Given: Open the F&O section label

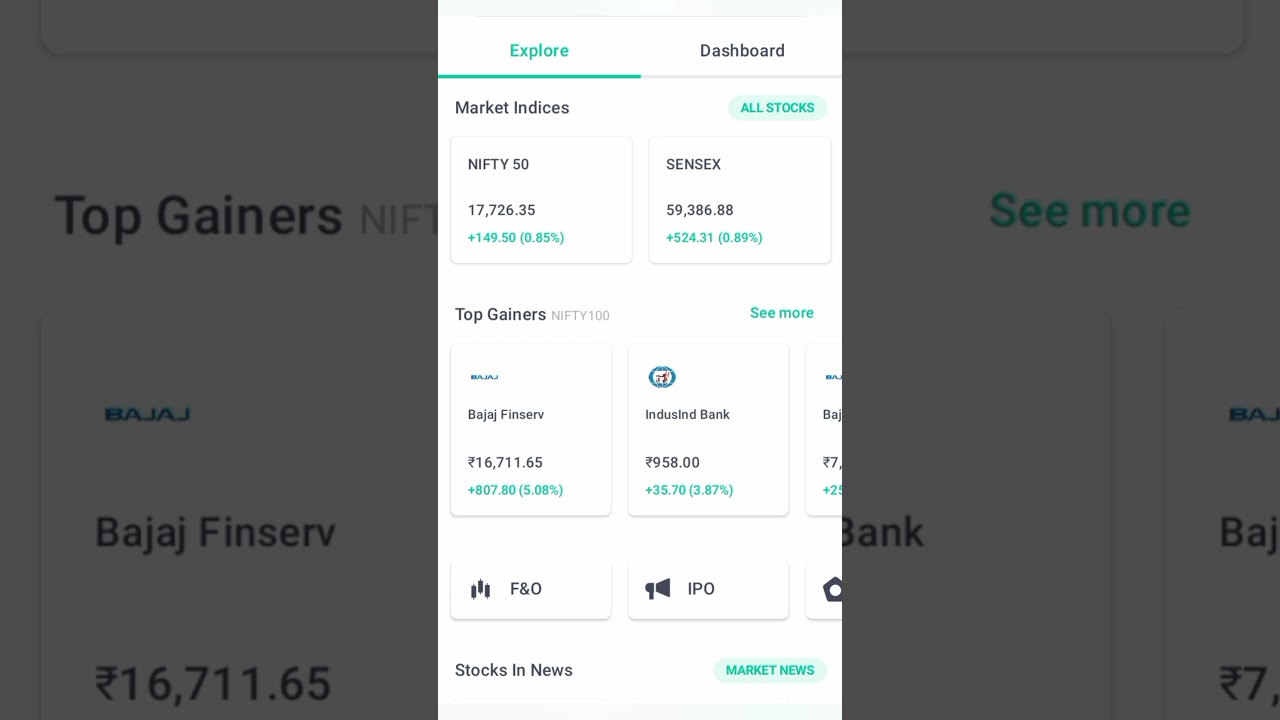Looking at the screenshot, I should pyautogui.click(x=526, y=589).
